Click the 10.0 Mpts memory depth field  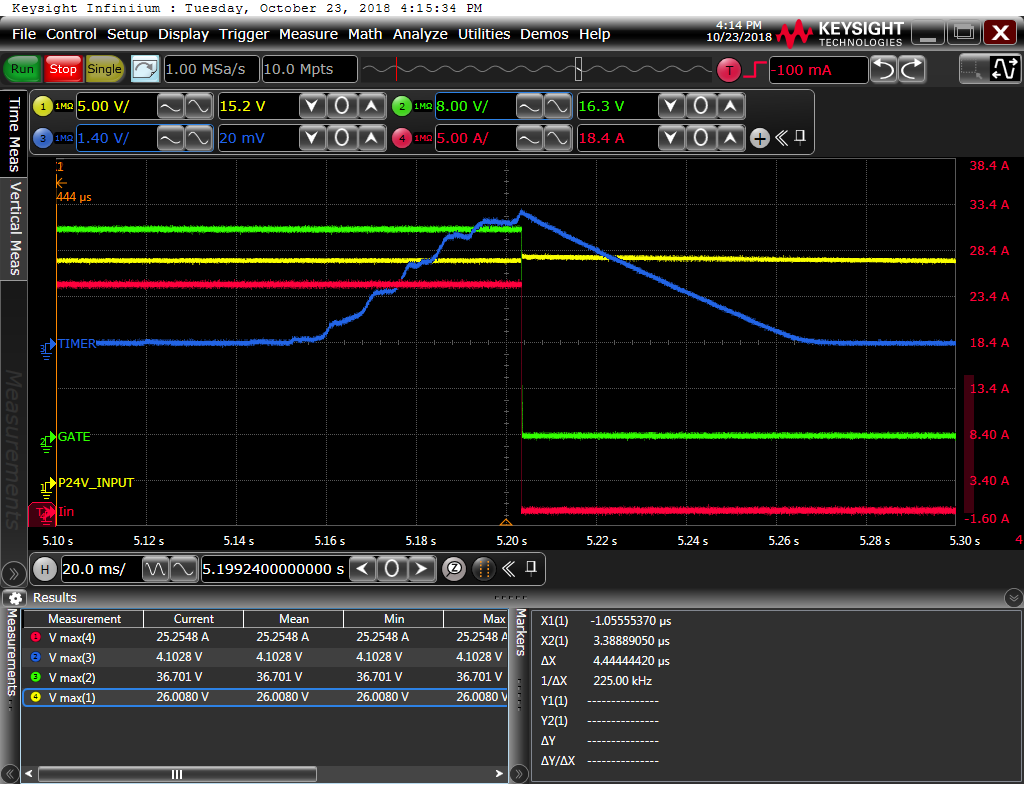tap(310, 69)
